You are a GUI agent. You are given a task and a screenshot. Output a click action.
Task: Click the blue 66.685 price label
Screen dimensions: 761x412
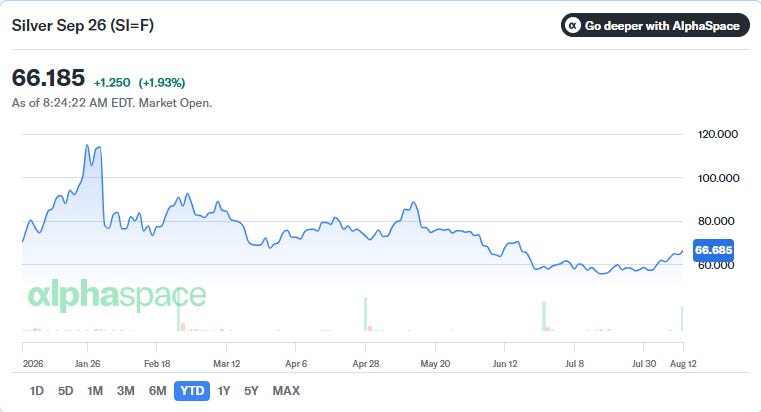pos(713,250)
